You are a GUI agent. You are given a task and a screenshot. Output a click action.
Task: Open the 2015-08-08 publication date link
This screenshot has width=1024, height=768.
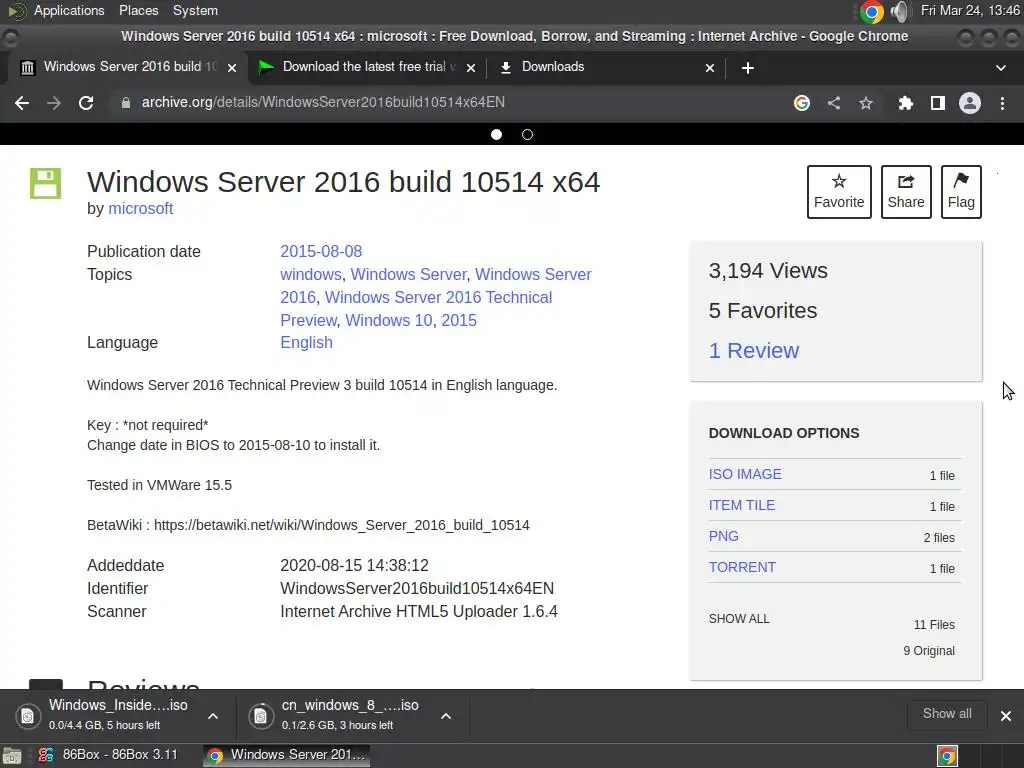(321, 251)
